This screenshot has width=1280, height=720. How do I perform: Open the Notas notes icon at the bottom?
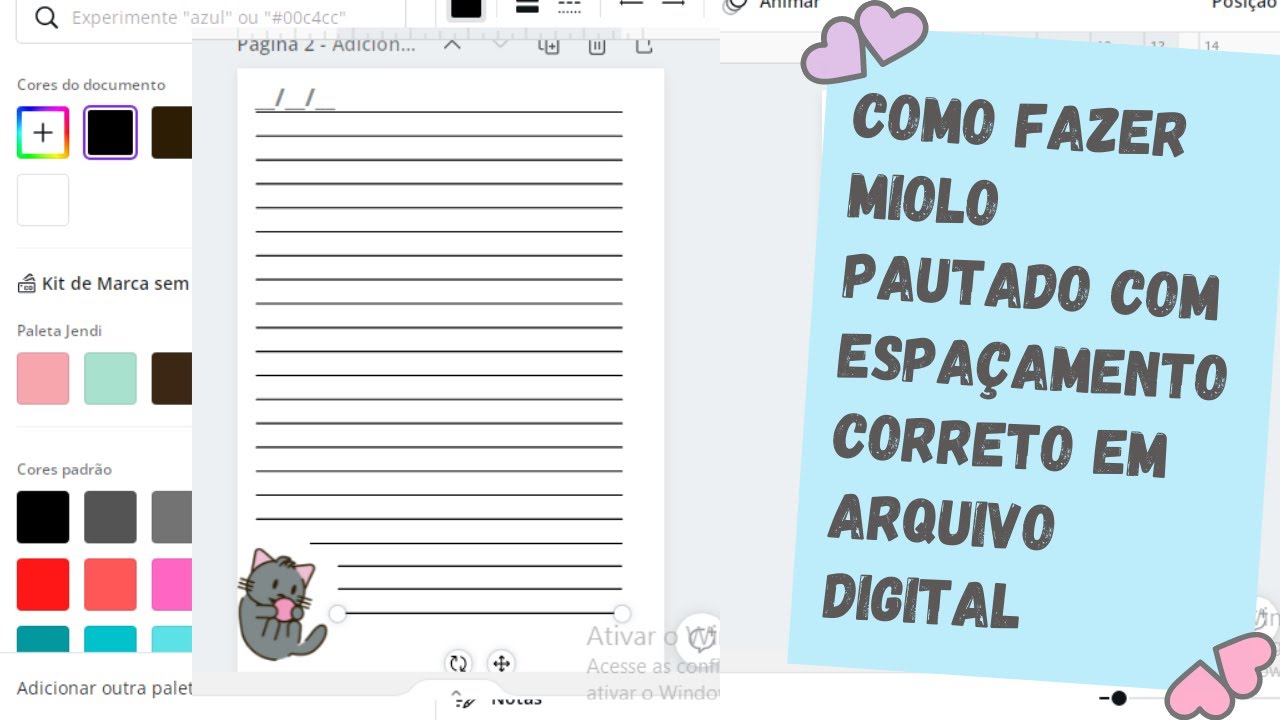461,699
